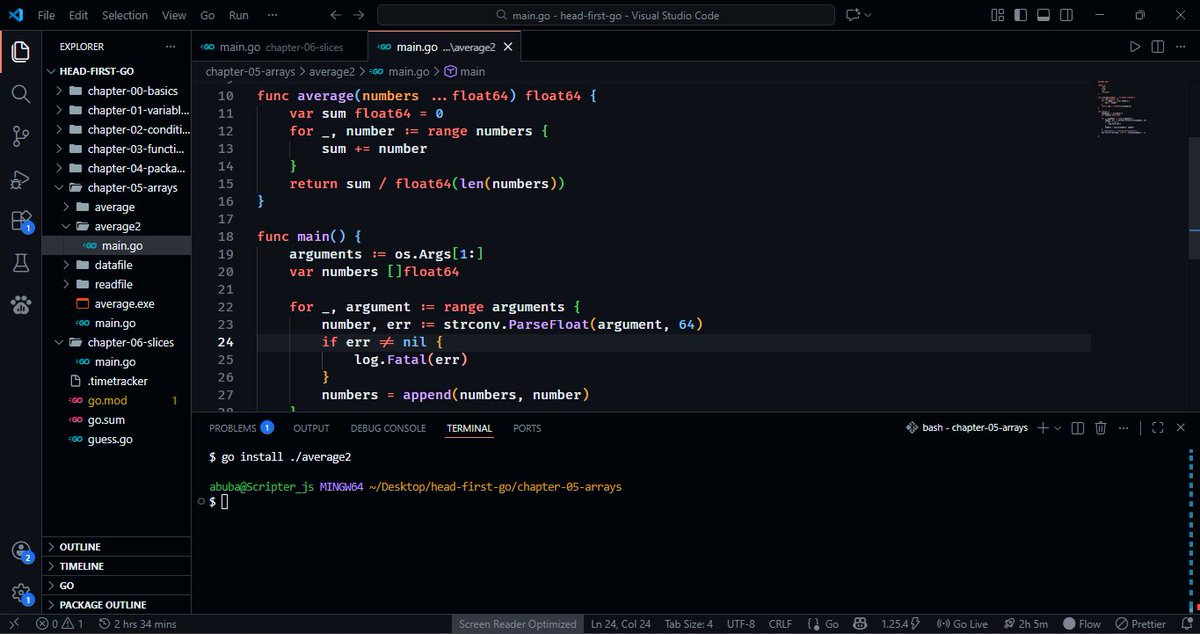
Task: Split the editor to the right
Action: (1158, 47)
